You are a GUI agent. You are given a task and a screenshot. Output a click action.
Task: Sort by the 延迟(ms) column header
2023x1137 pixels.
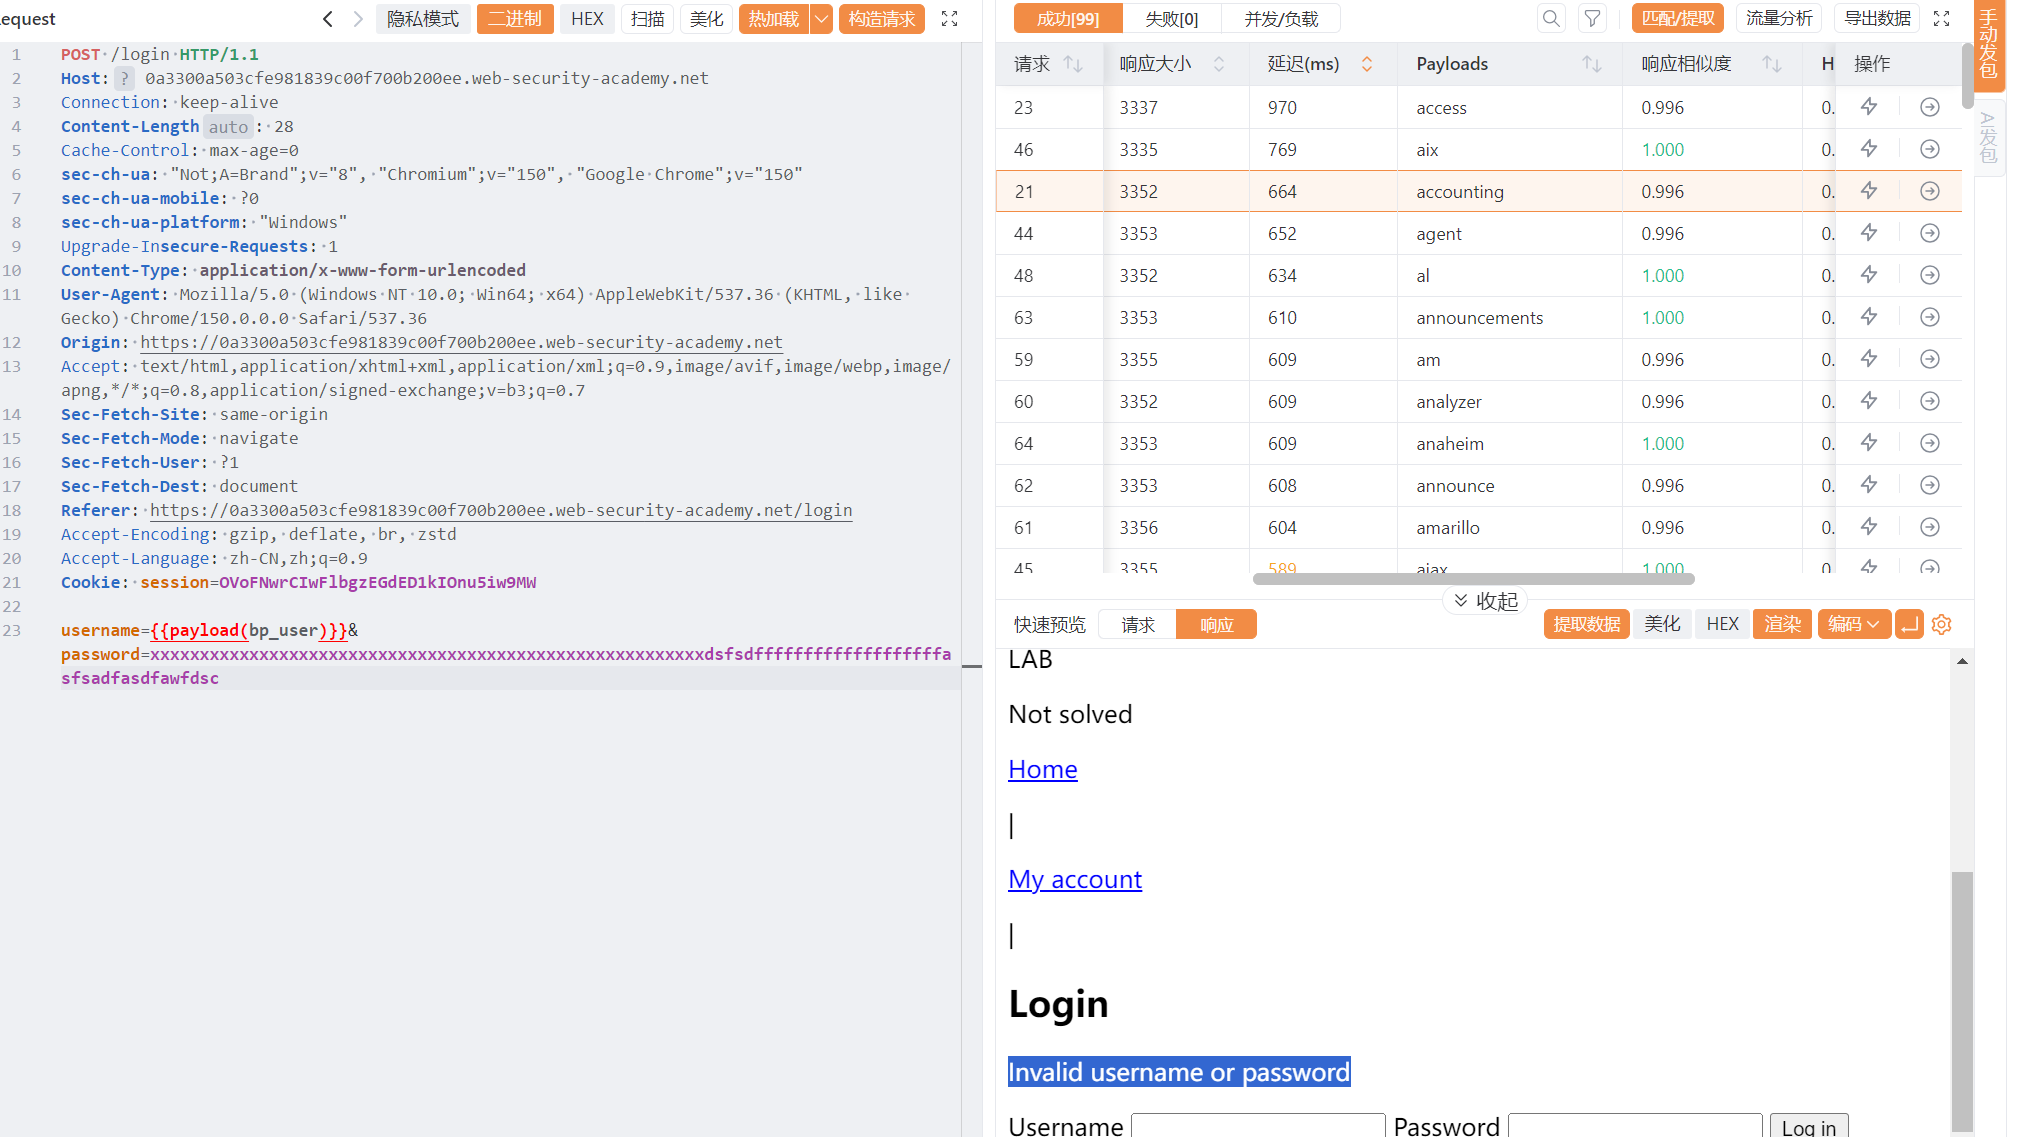(x=1304, y=64)
